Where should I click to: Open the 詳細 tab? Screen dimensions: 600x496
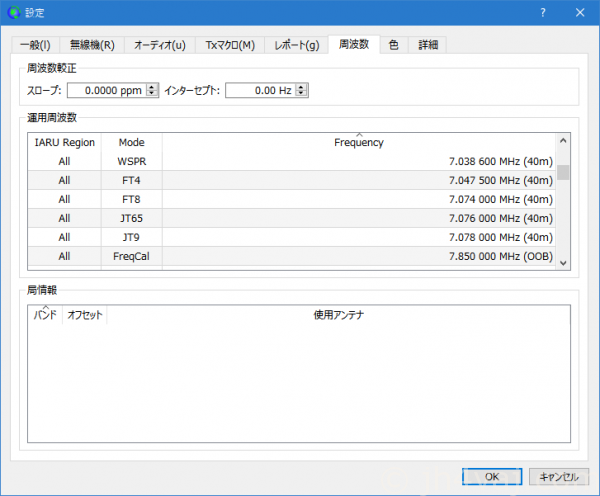click(428, 44)
